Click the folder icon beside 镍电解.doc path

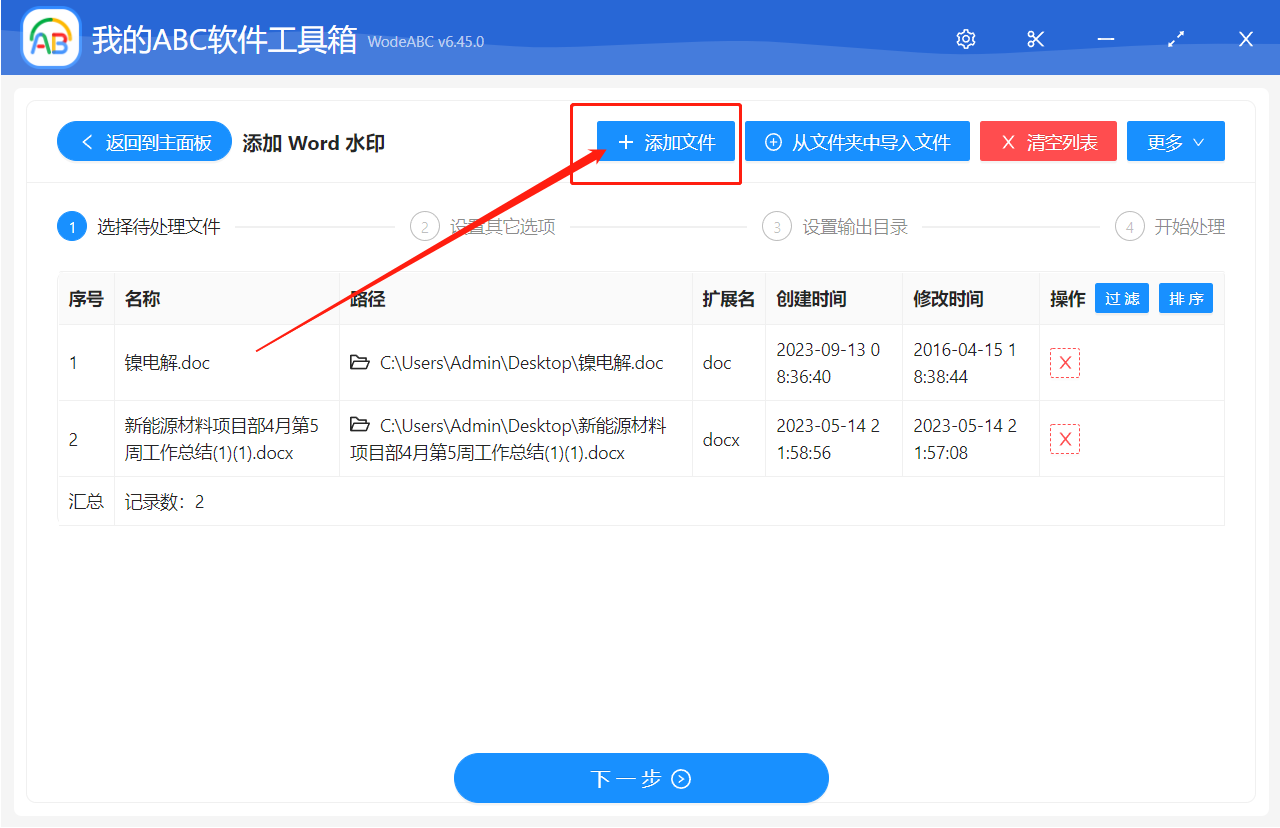click(x=360, y=362)
